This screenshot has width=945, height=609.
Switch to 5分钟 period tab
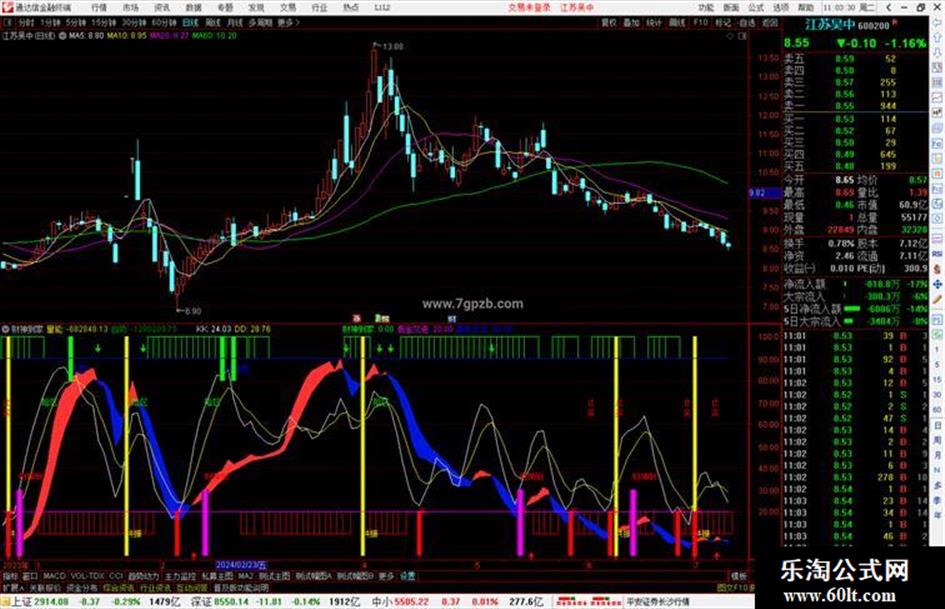click(76, 22)
